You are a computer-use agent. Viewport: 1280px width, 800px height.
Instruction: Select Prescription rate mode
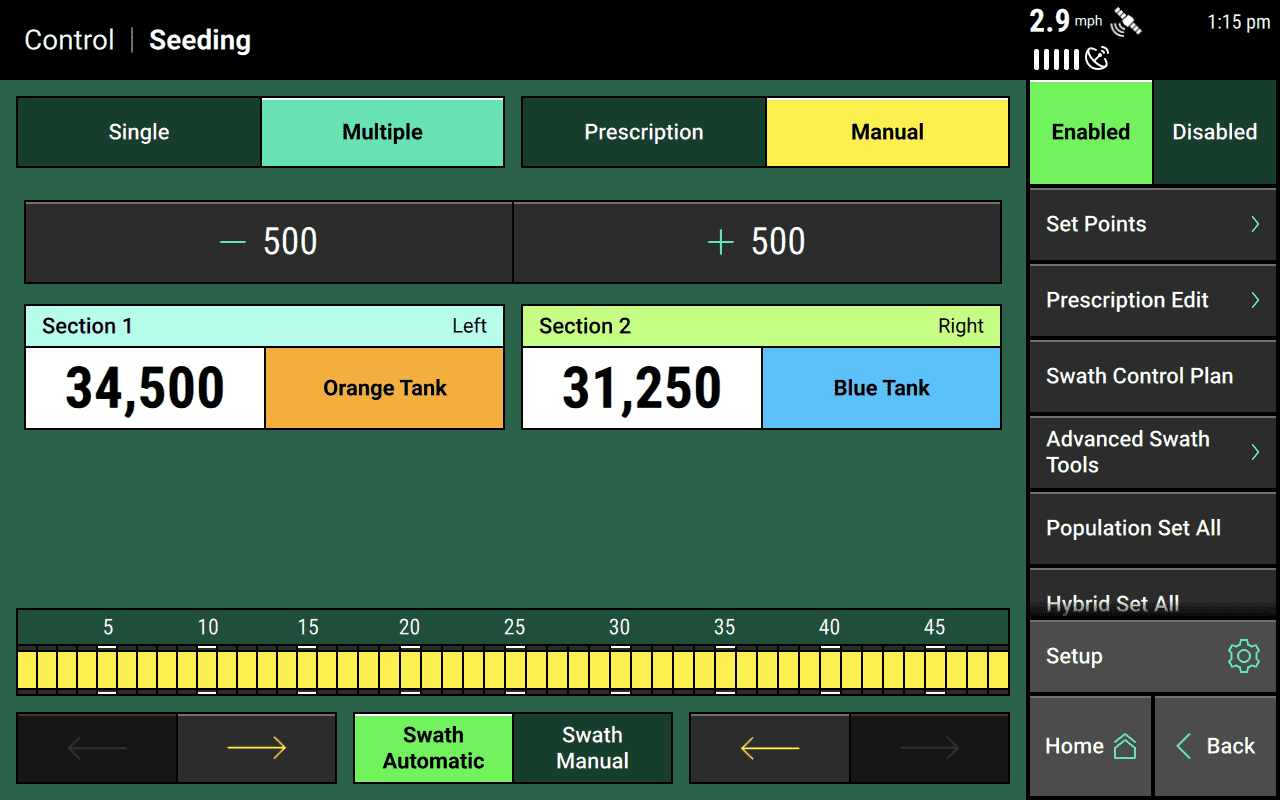coord(643,132)
